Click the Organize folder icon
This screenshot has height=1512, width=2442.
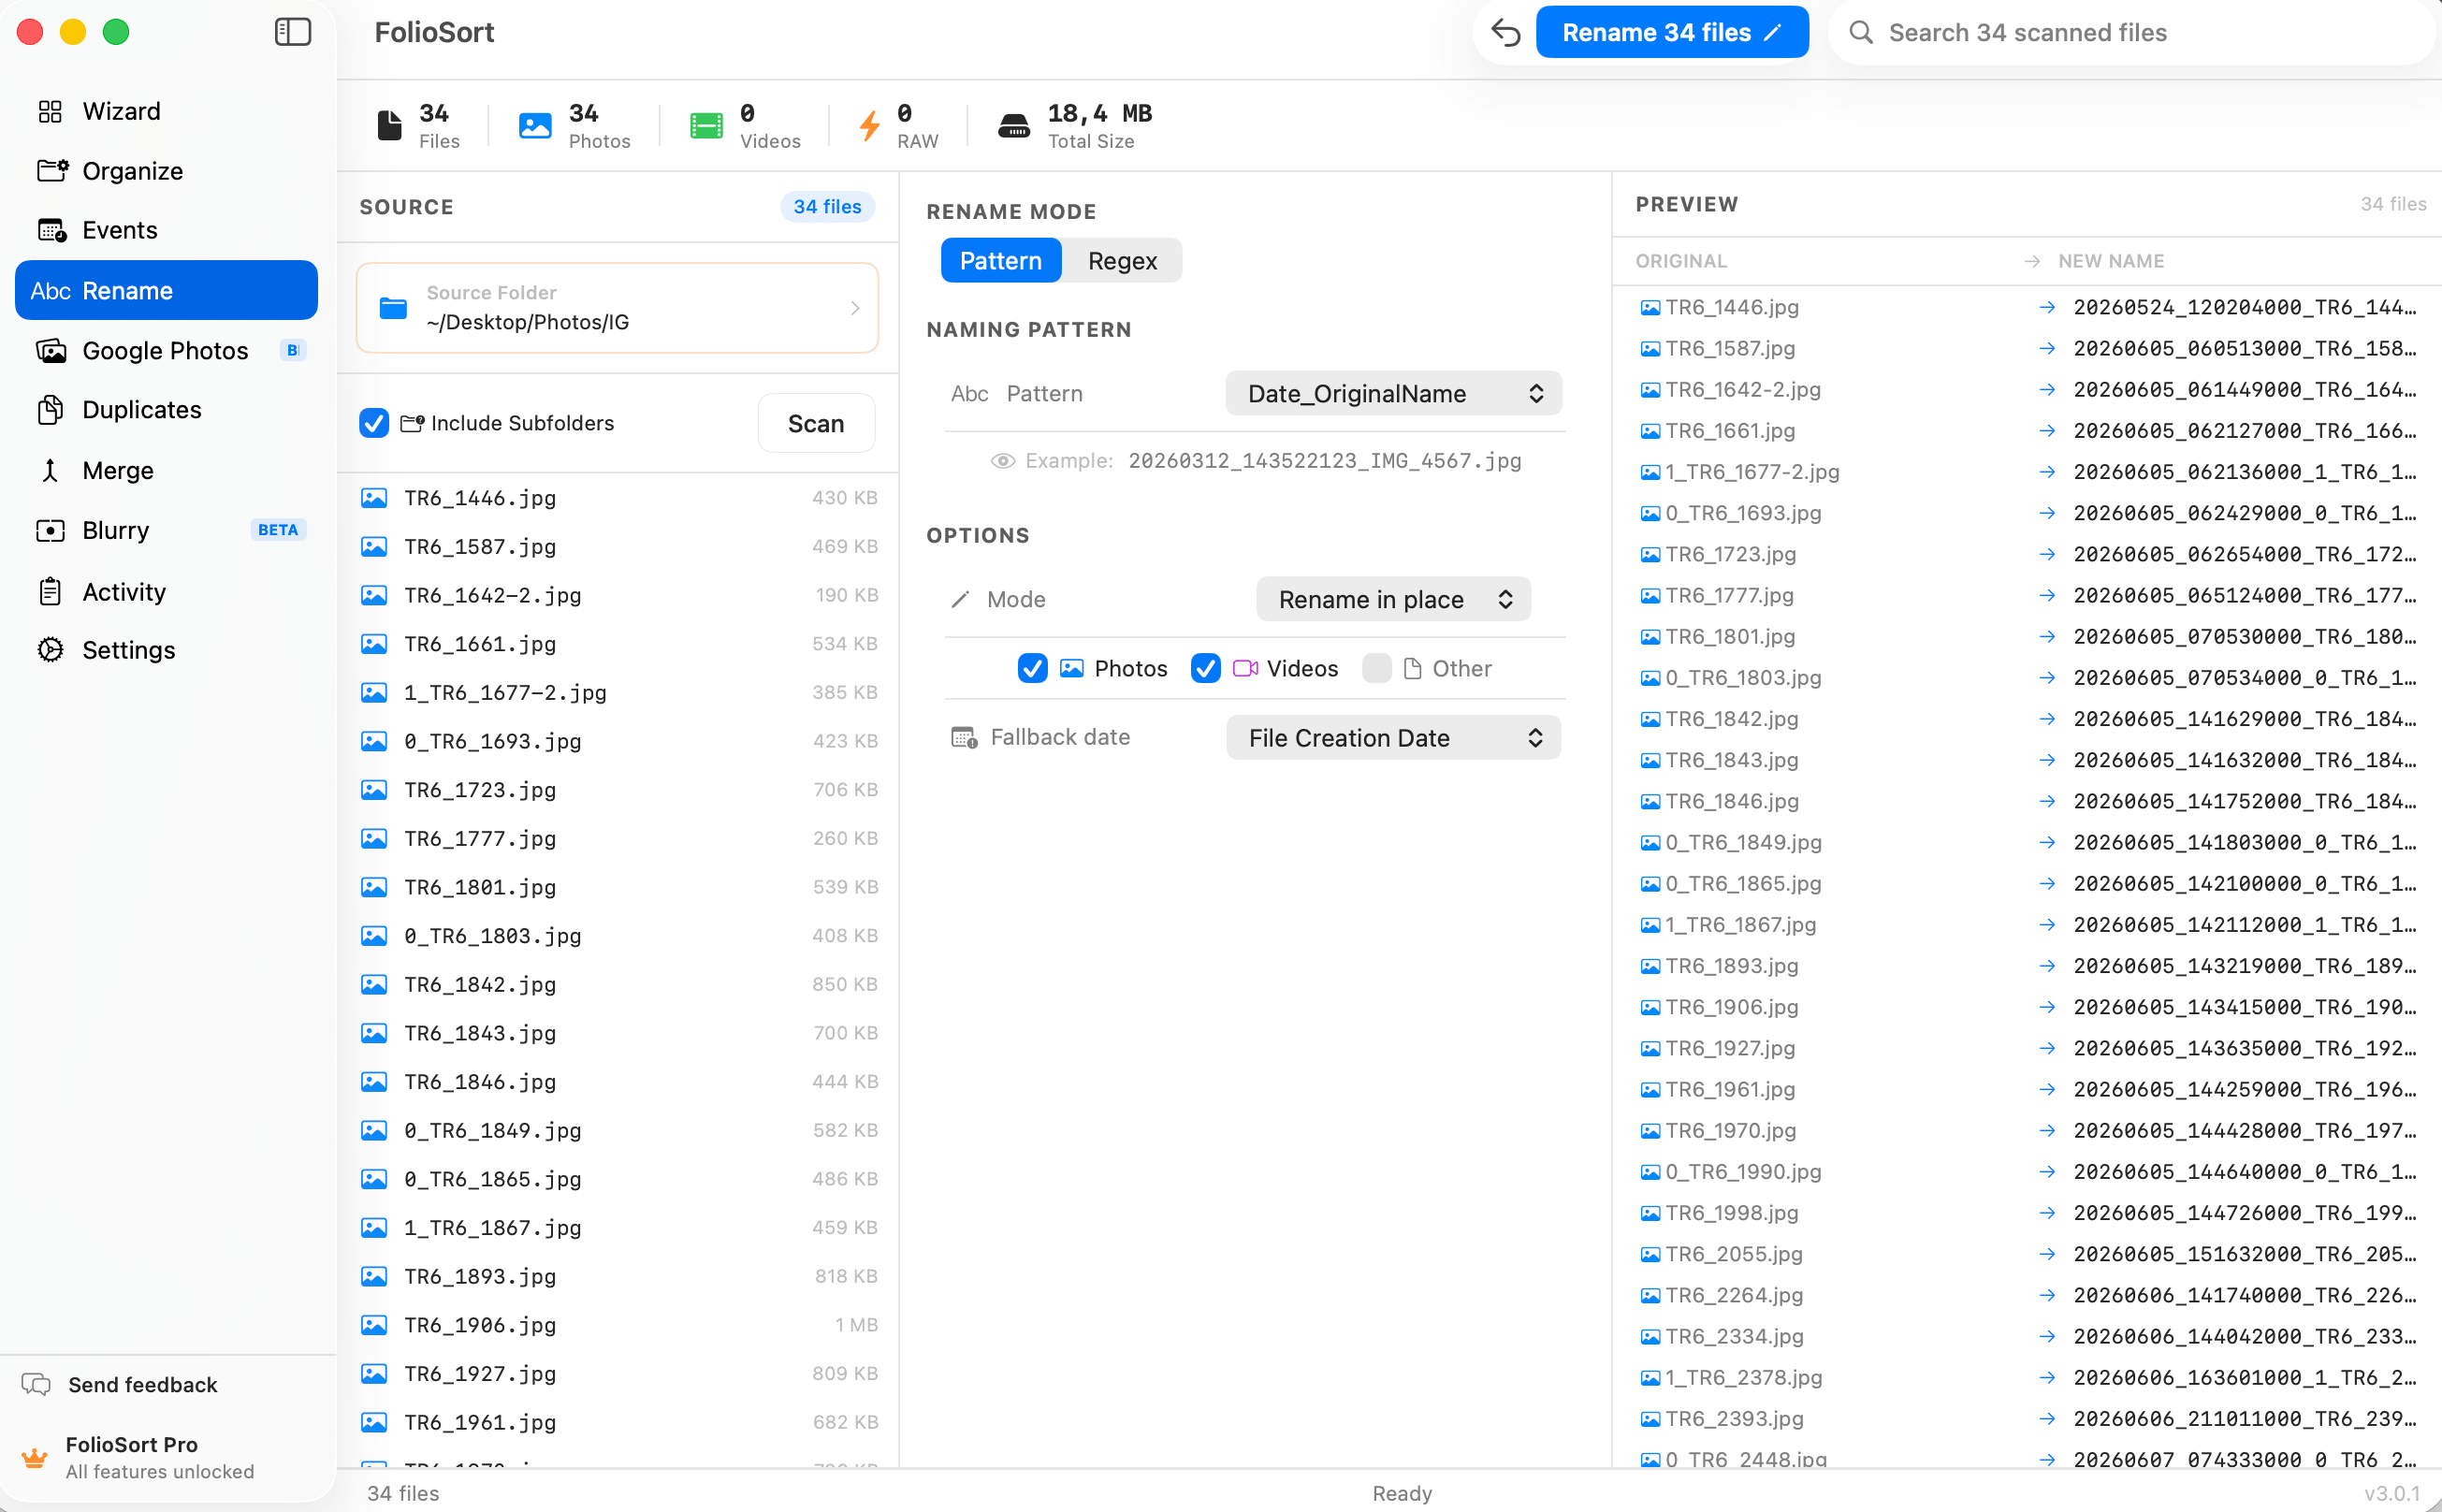pyautogui.click(x=52, y=170)
